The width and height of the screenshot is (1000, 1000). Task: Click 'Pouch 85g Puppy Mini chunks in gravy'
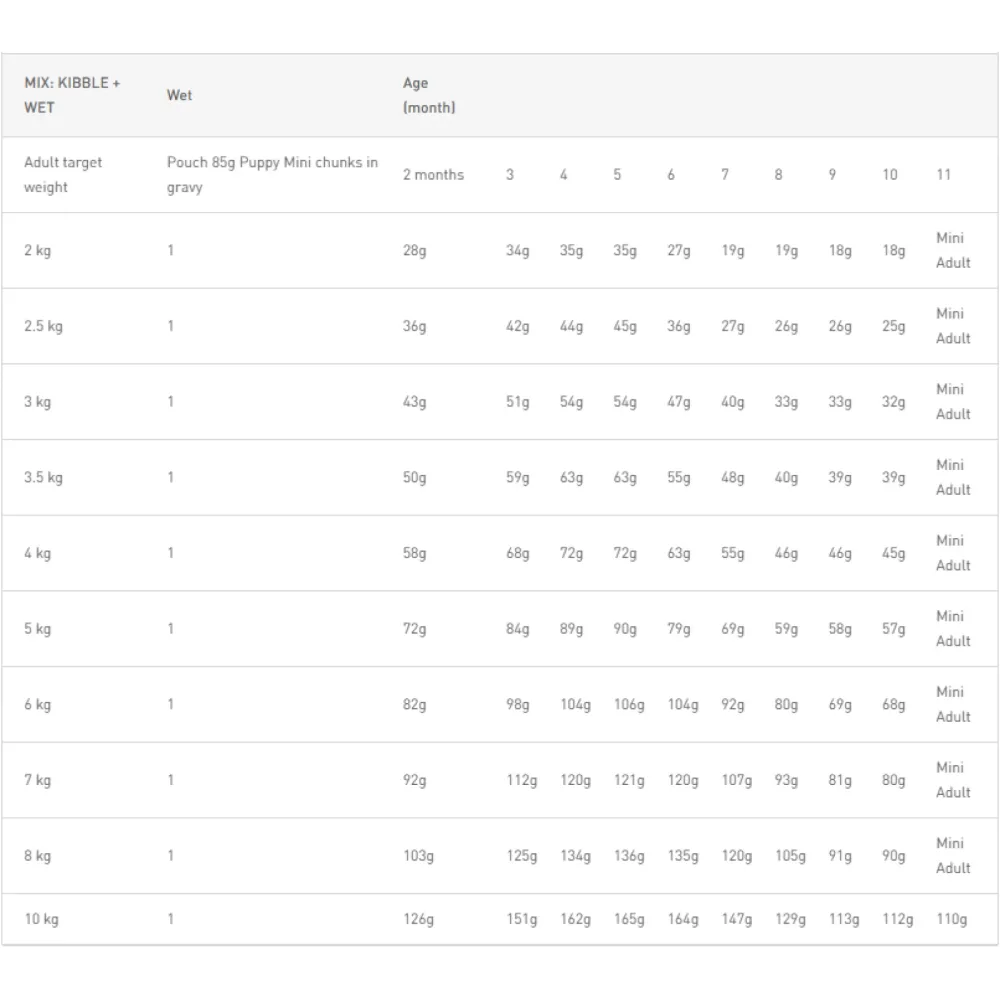click(273, 174)
